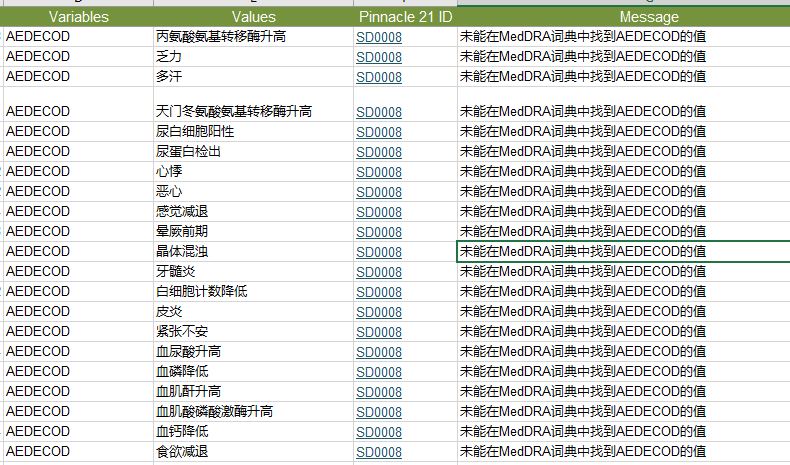This screenshot has height=465, width=790.
Task: Open the SD0008 link for 白细胞计数降低
Action: click(x=379, y=292)
